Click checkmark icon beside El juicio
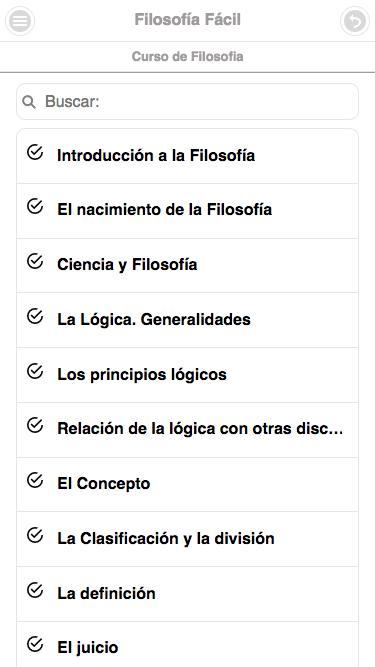The height and width of the screenshot is (667, 375). pyautogui.click(x=35, y=644)
